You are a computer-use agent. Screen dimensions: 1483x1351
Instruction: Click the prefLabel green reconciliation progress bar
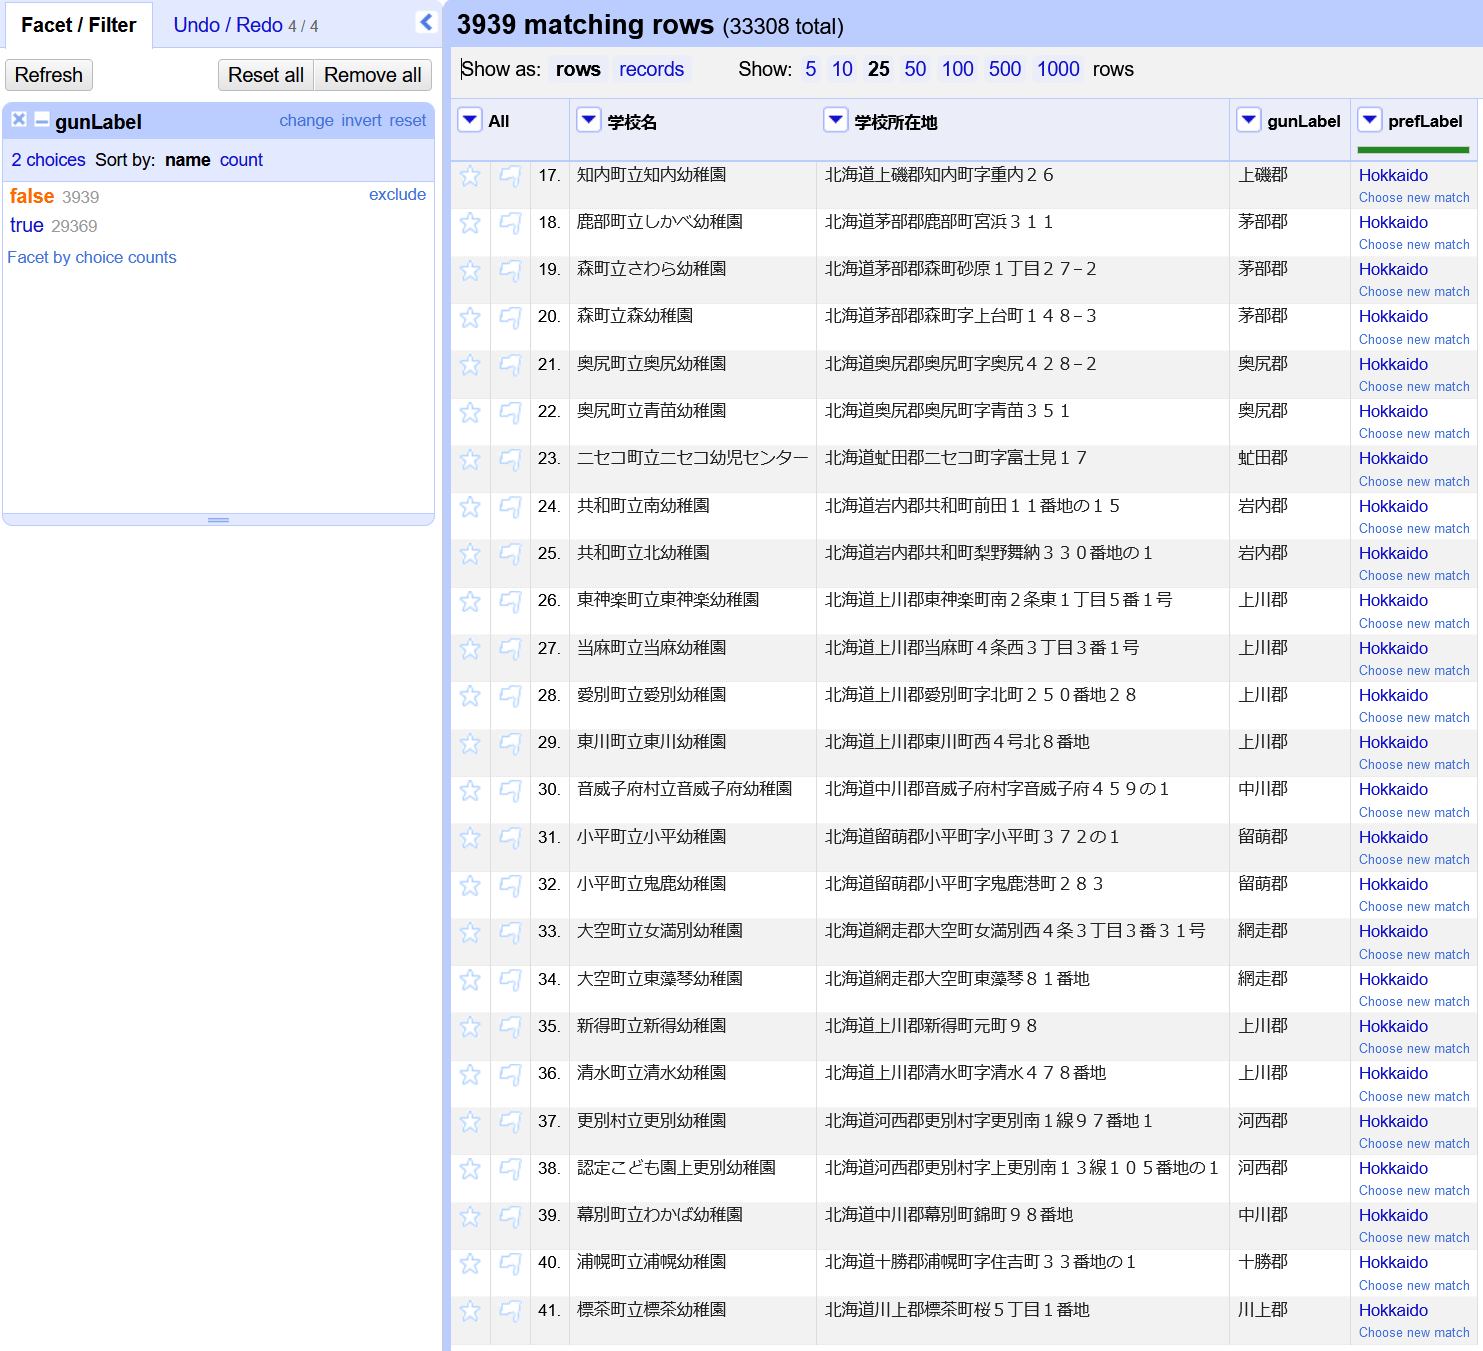(1413, 150)
